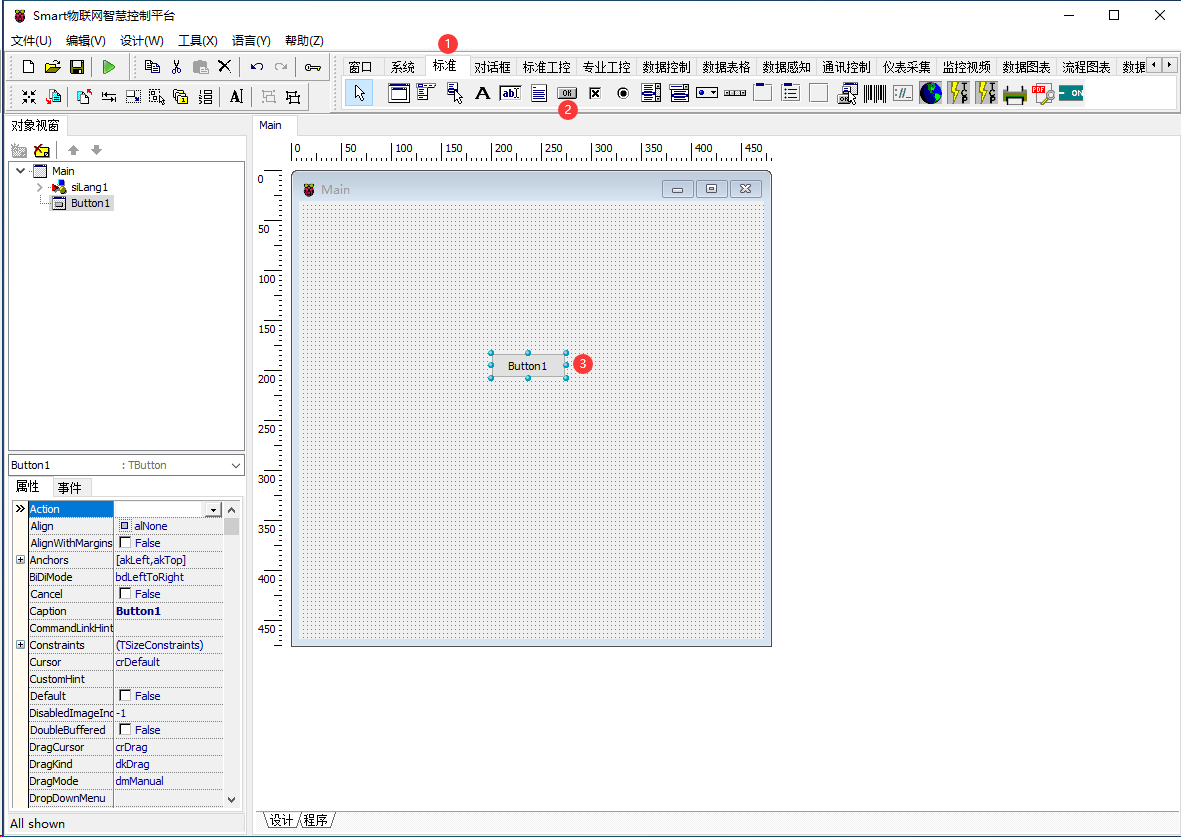1181x837 pixels.
Task: Expand the Anchors property
Action: coord(20,560)
